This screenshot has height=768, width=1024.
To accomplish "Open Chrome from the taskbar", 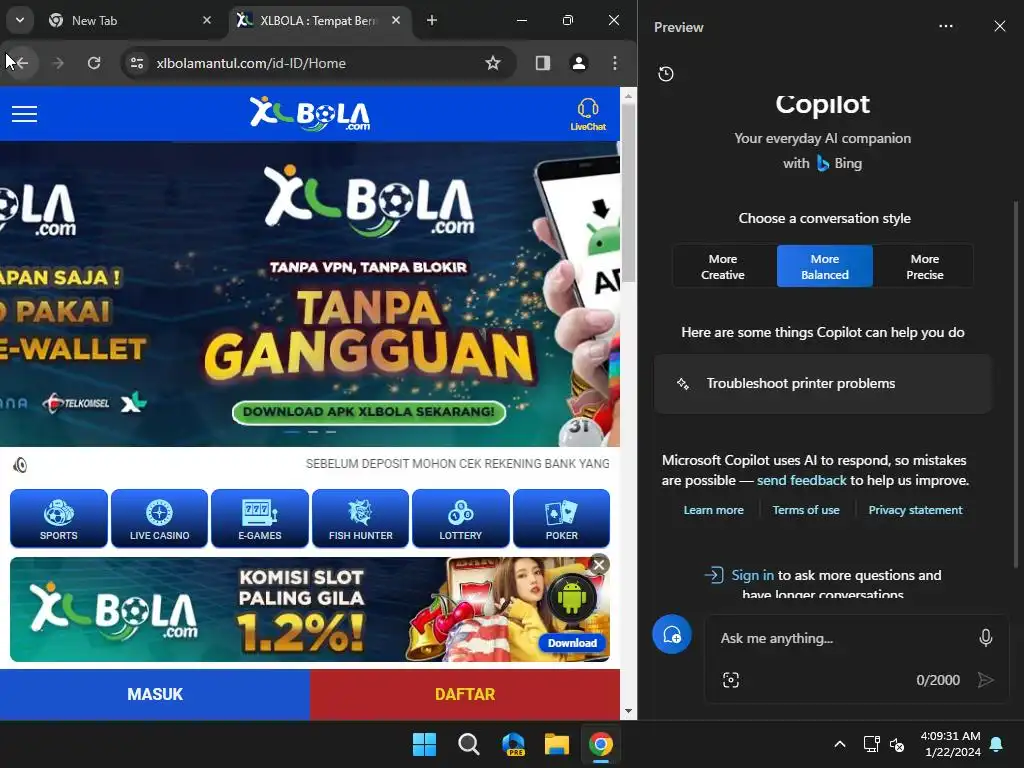I will tap(601, 744).
